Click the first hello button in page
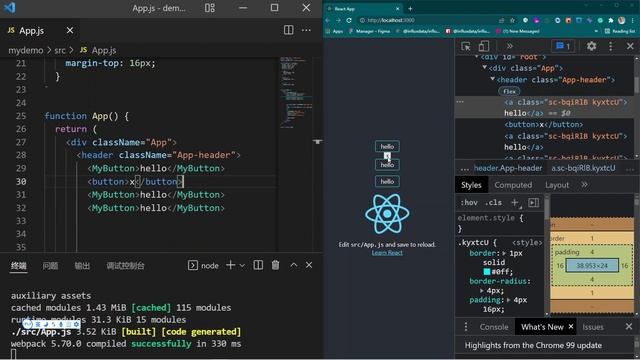The image size is (640, 360). (387, 146)
